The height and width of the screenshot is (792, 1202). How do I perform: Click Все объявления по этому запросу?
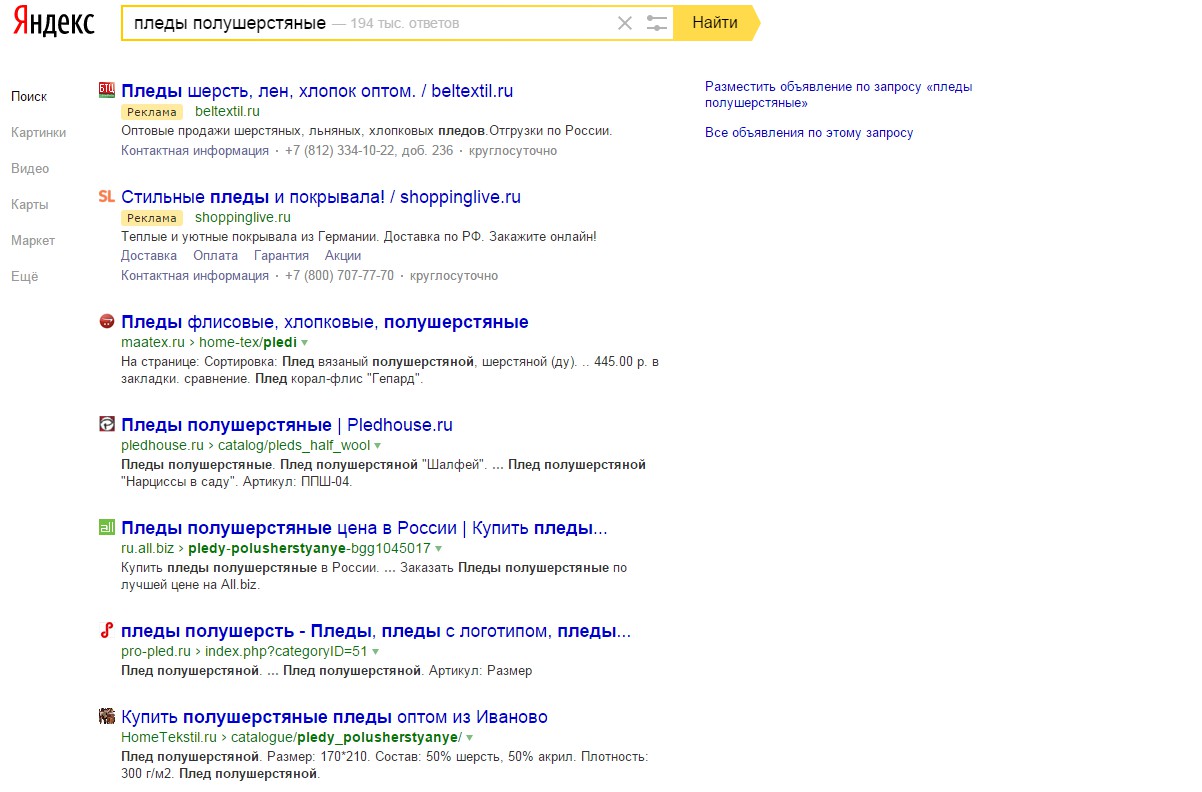click(809, 133)
